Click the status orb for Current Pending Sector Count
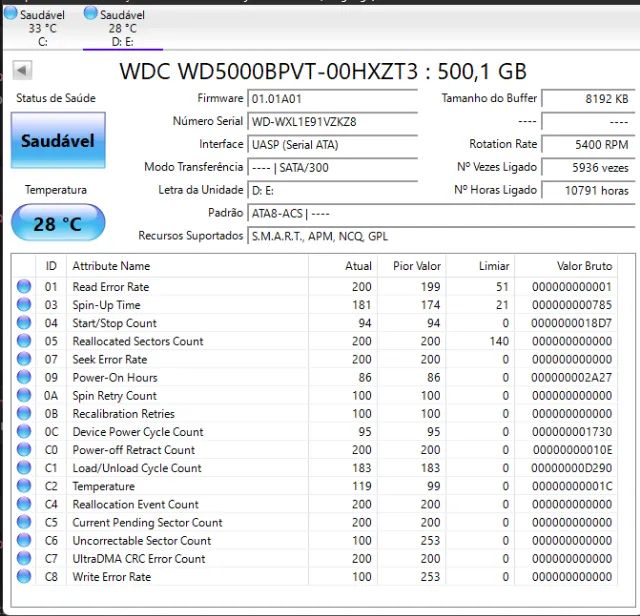640x616 pixels. pyautogui.click(x=24, y=522)
